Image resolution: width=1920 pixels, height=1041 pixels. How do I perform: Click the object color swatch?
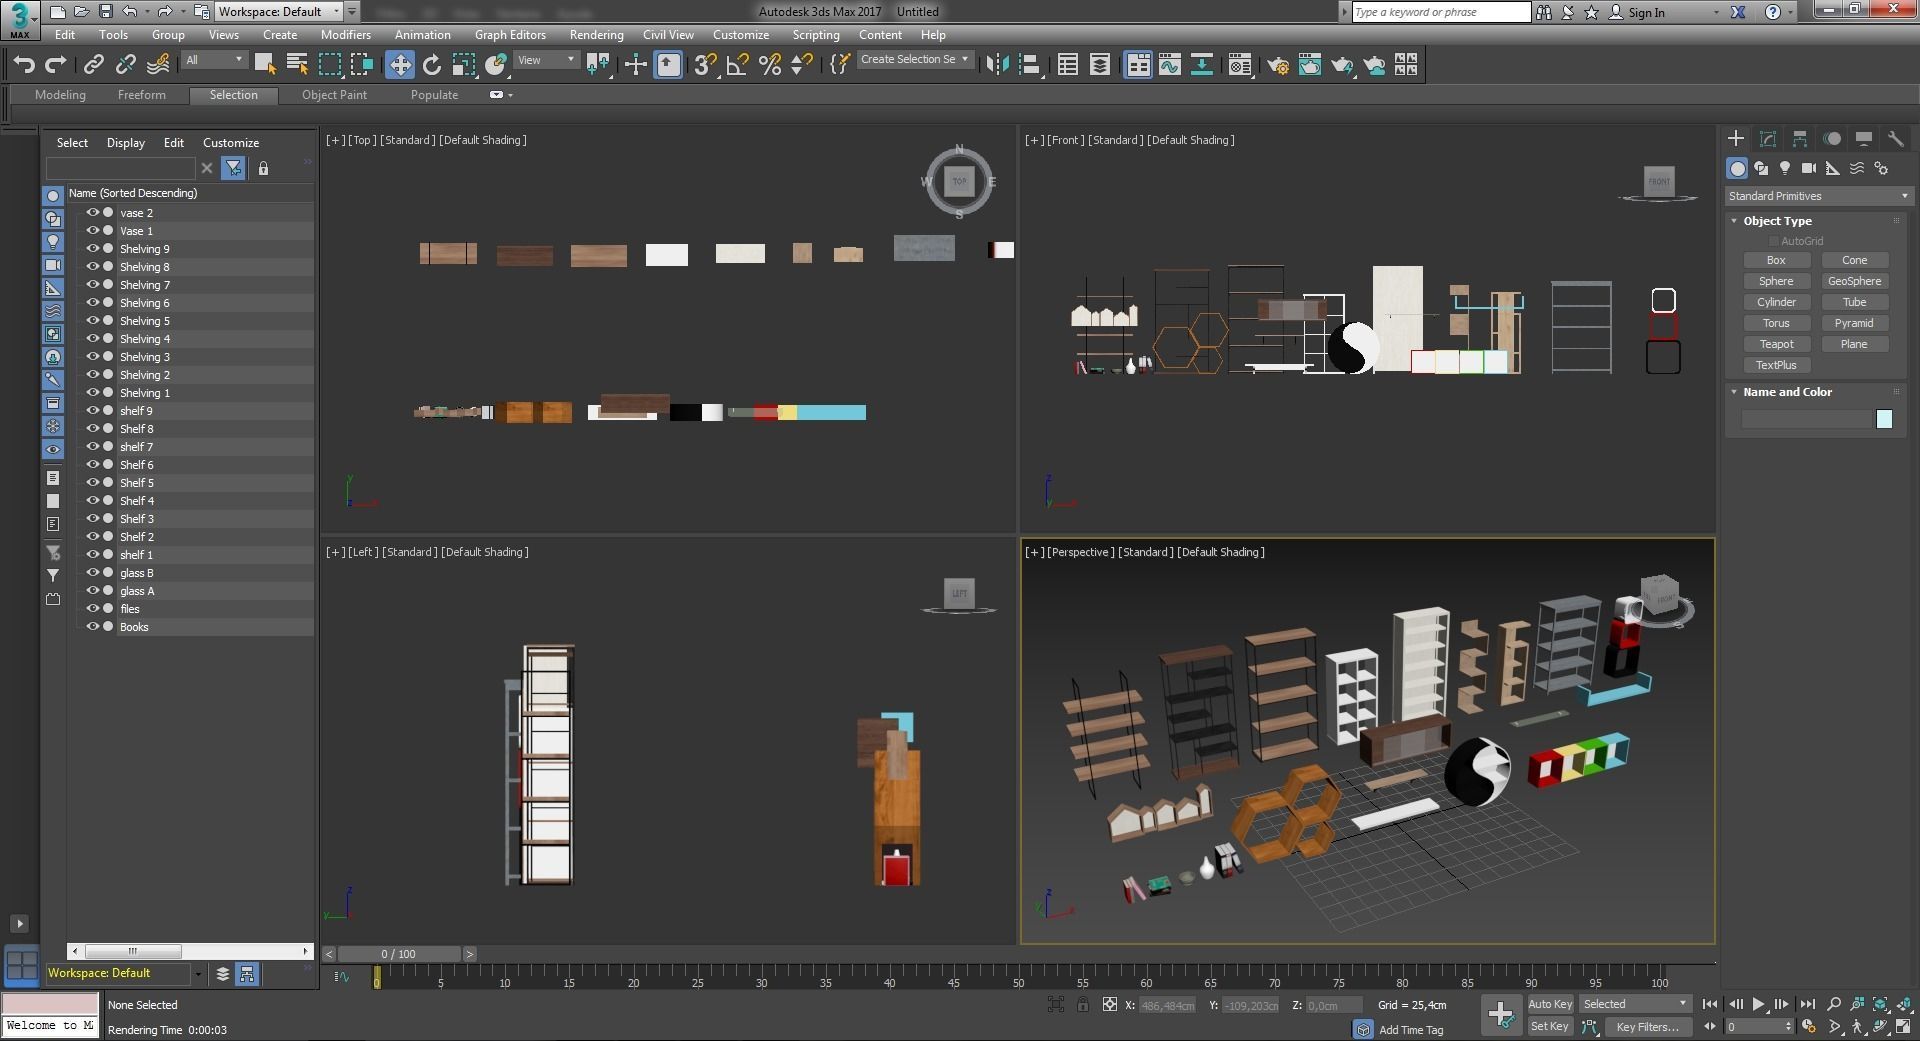[1884, 419]
